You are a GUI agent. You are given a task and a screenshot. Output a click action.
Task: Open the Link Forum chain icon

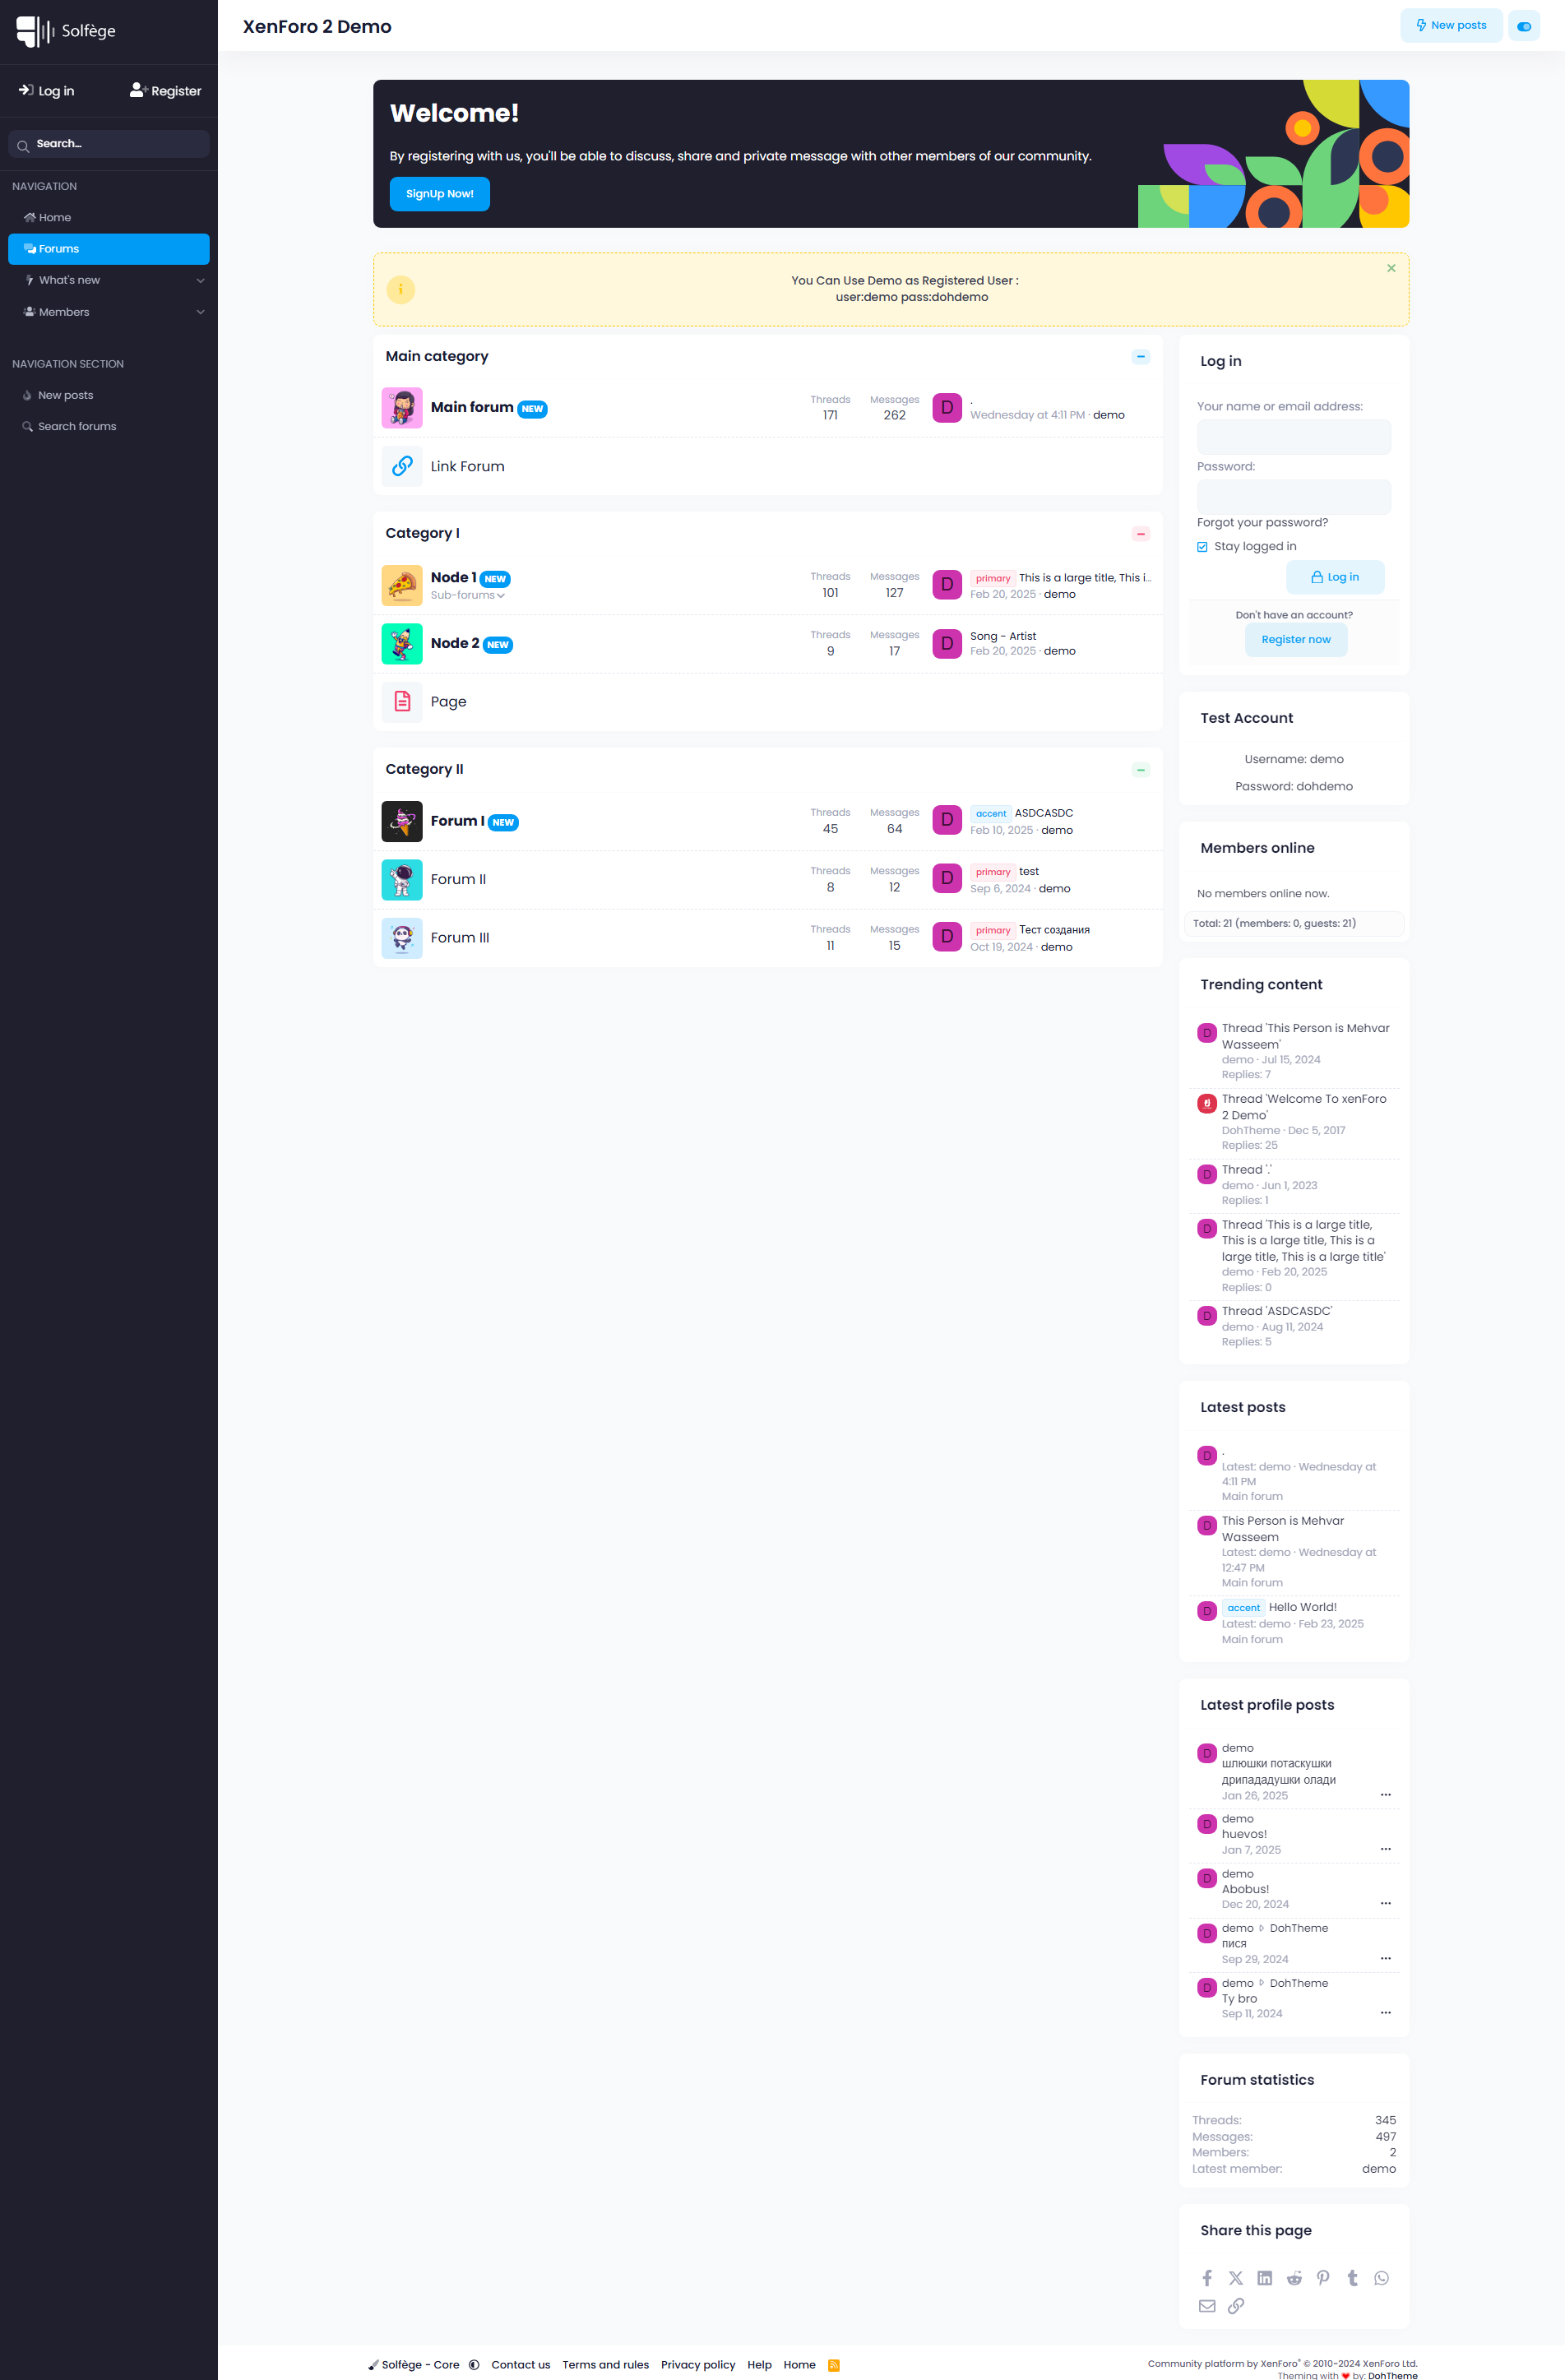(x=402, y=466)
